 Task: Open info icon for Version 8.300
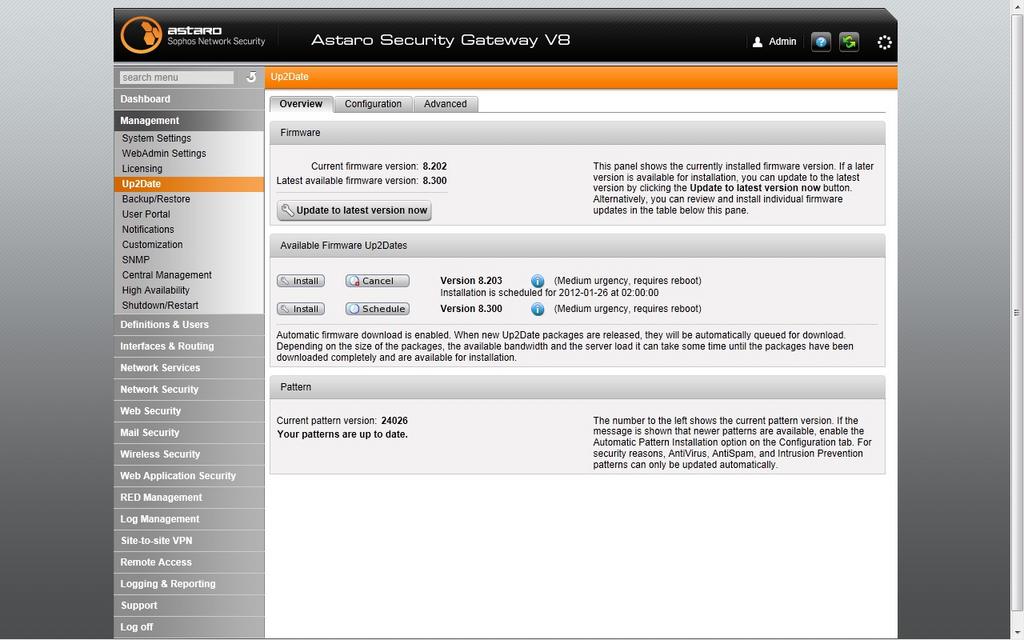tap(537, 309)
